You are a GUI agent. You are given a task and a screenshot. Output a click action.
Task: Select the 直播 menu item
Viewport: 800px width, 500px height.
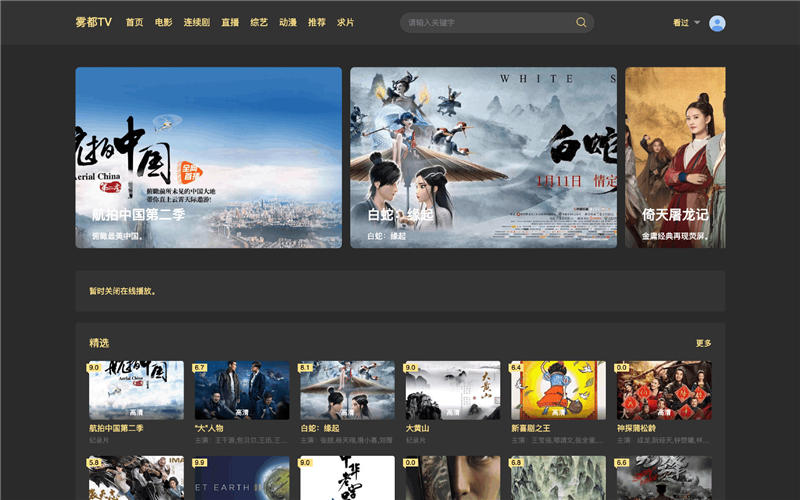tap(230, 22)
